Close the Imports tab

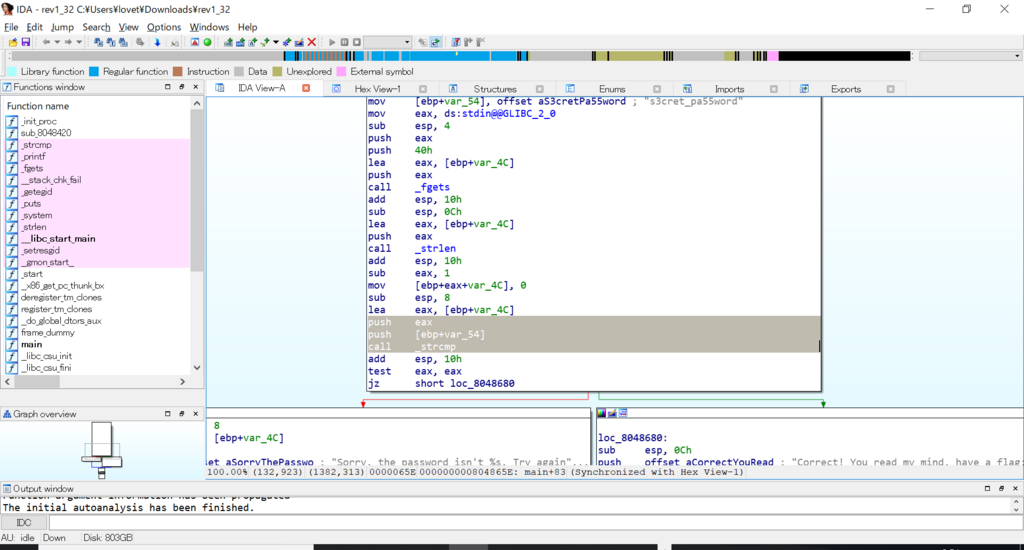774,89
